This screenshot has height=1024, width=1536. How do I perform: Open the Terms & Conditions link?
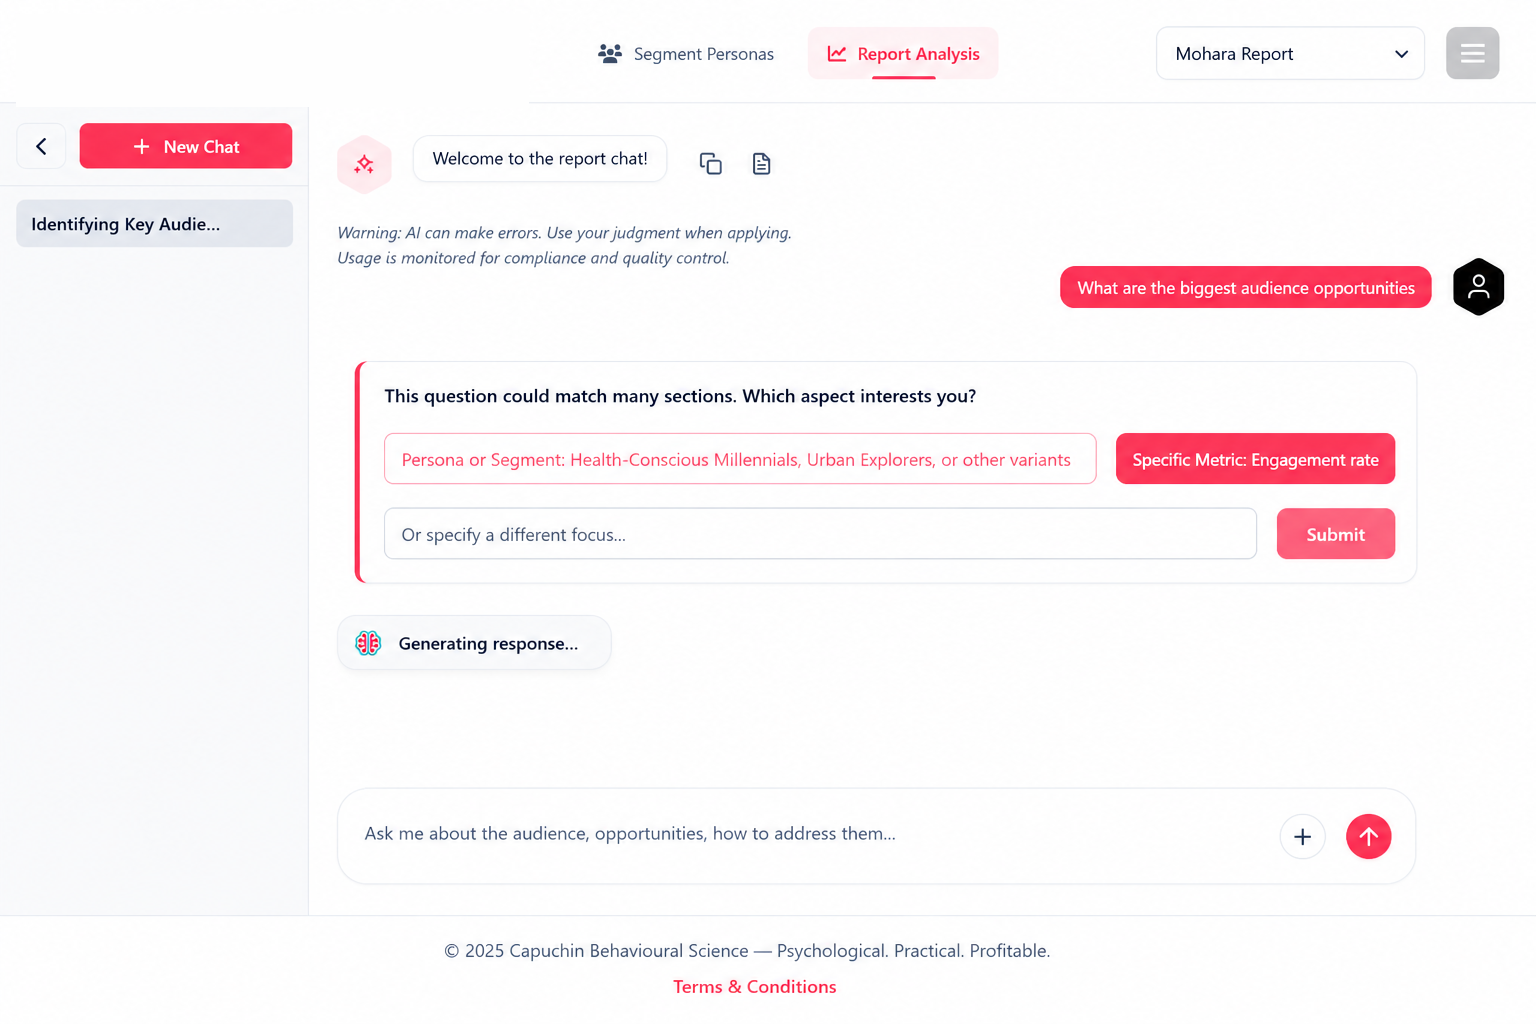pyautogui.click(x=755, y=986)
